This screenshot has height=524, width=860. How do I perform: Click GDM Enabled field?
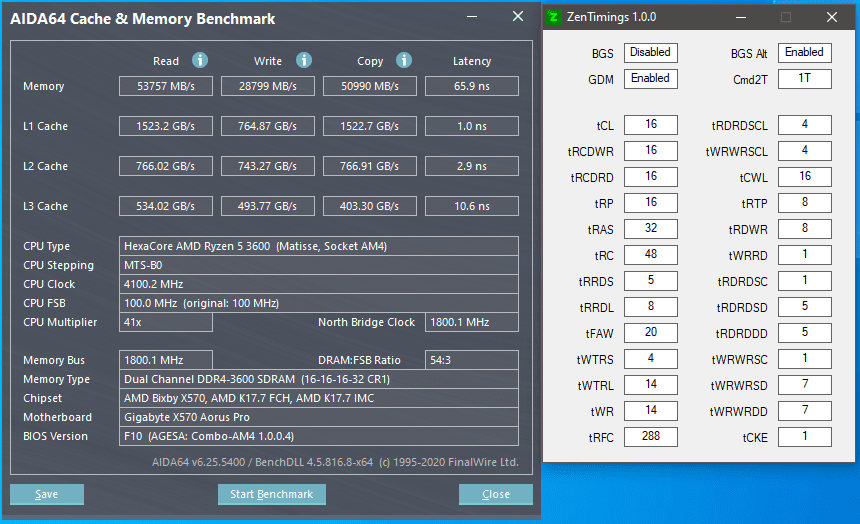point(650,78)
